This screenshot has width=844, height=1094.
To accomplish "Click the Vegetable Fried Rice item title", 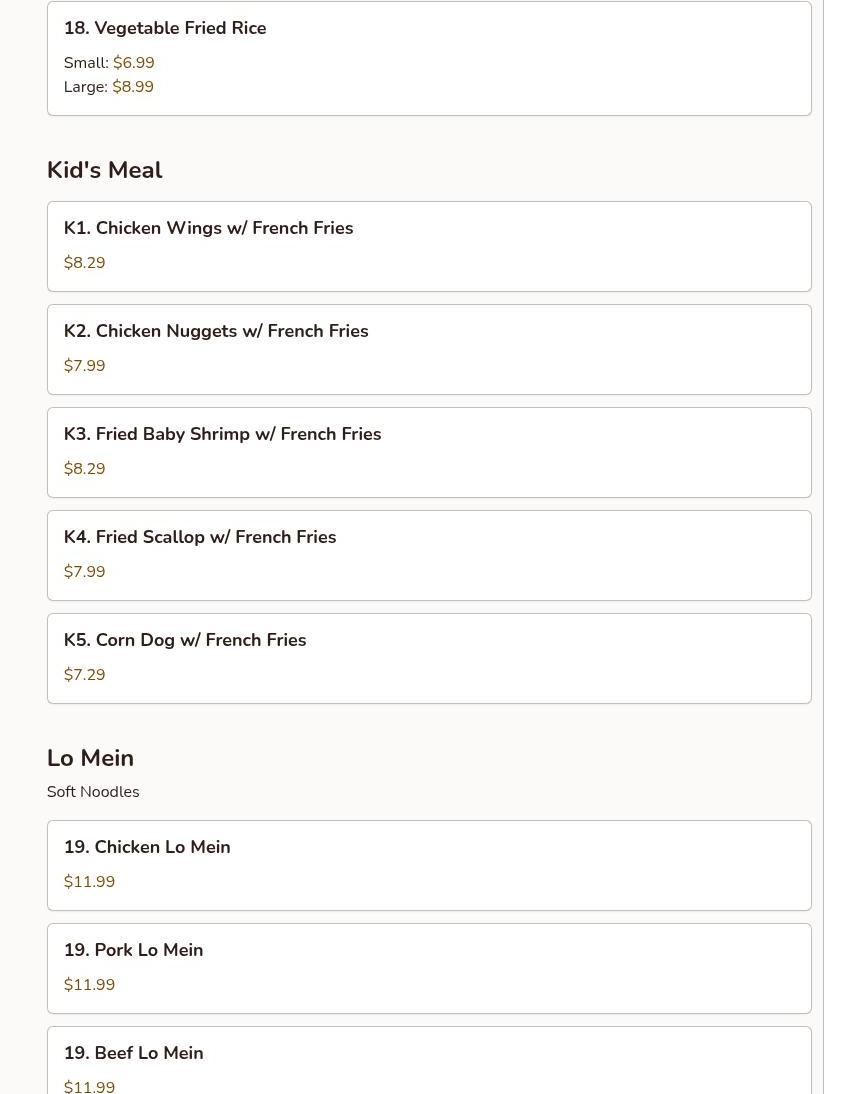I will coord(165,28).
